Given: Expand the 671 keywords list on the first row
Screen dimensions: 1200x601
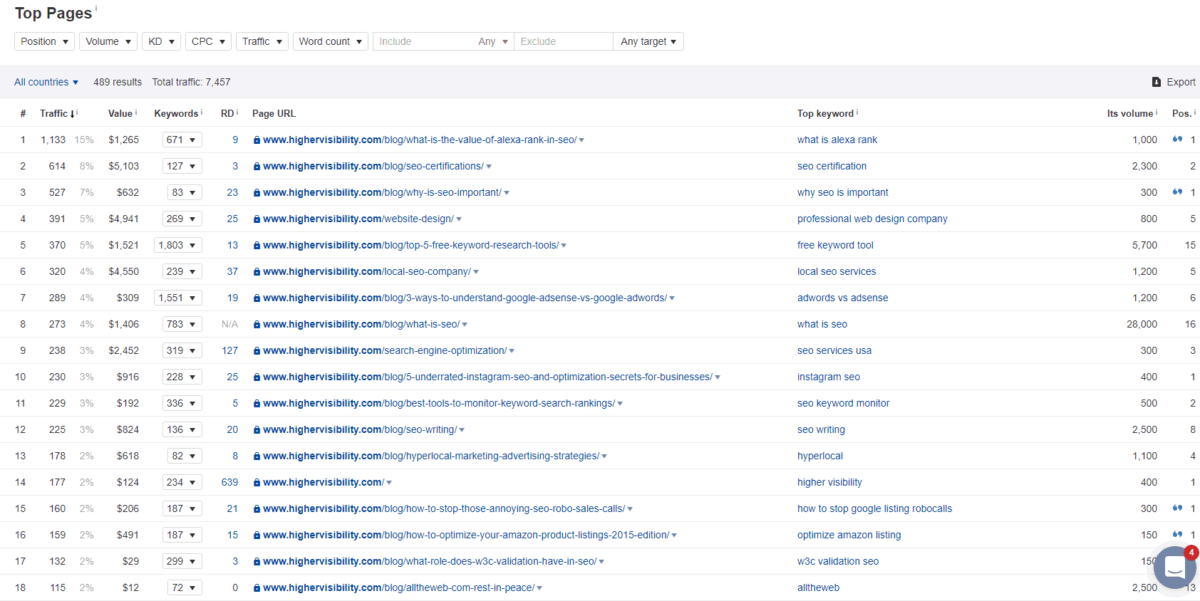Looking at the screenshot, I should [181, 139].
